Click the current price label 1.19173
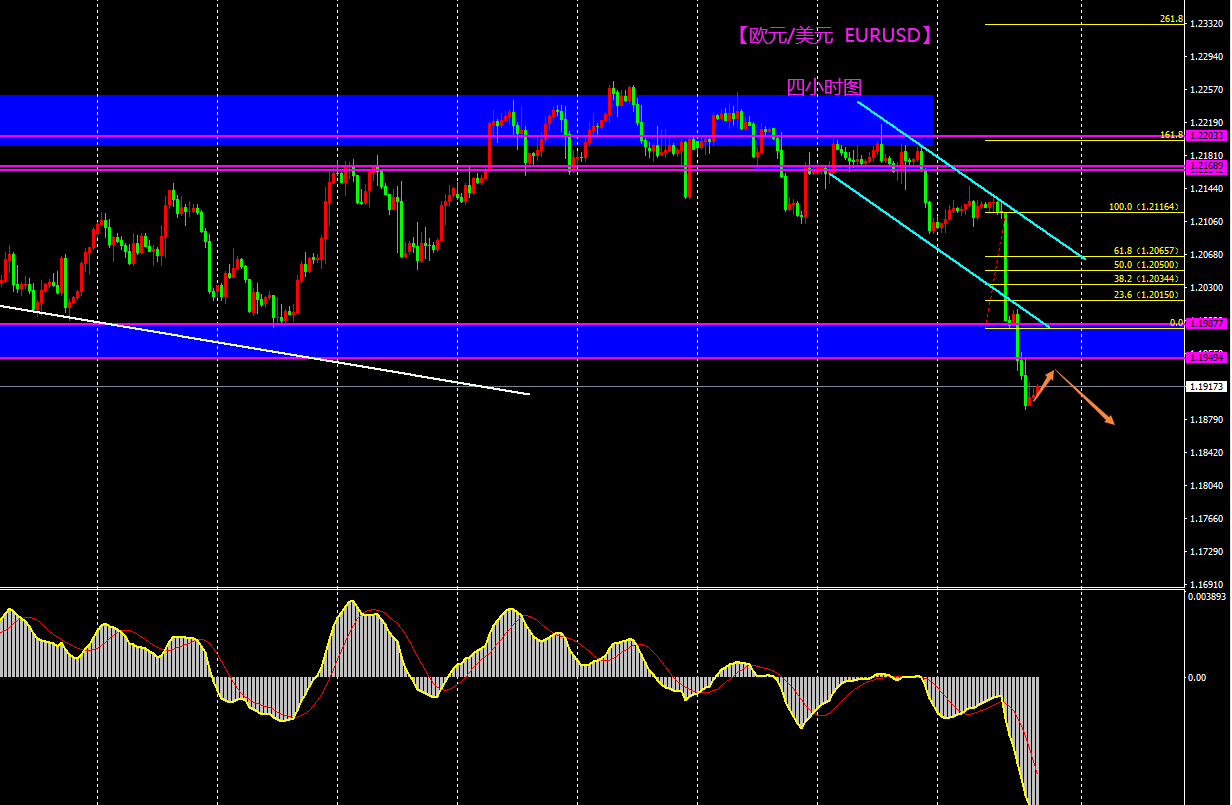Image resolution: width=1232 pixels, height=805 pixels. point(1207,386)
